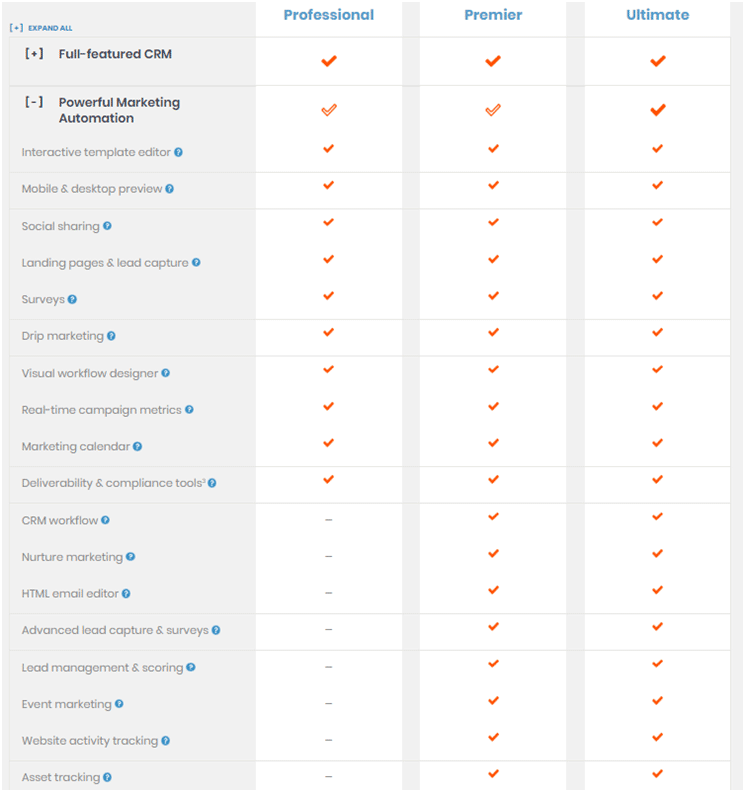Click the Premier plan heading link
This screenshot has width=745, height=792.
click(x=493, y=15)
